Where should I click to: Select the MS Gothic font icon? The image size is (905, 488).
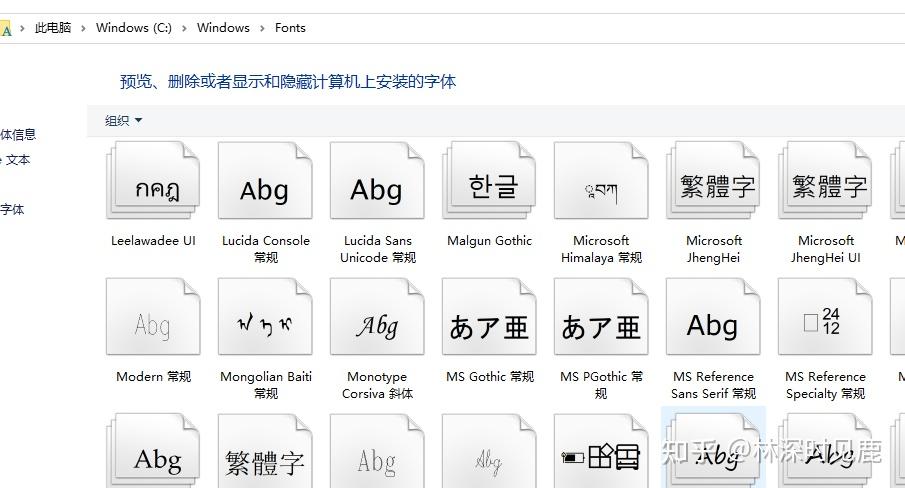pos(490,320)
